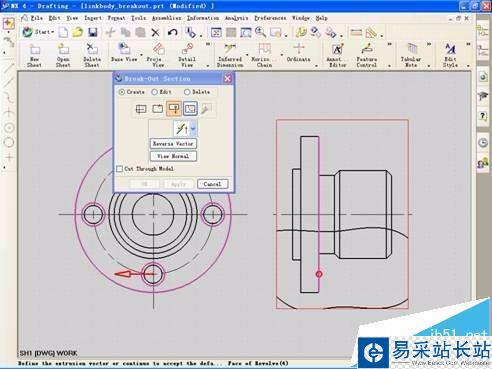Undo the last action with the curved arrow

click(x=173, y=33)
